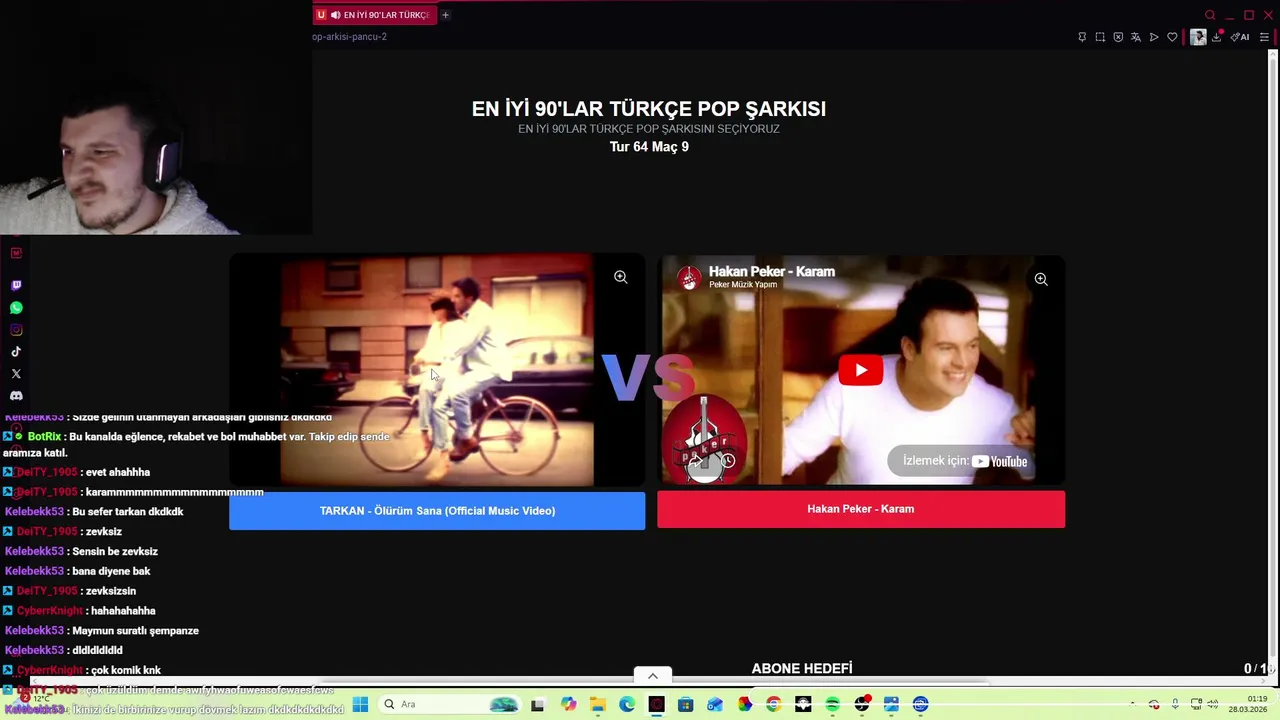Open the AI assistant button
The width and height of the screenshot is (1280, 720).
(x=1240, y=37)
